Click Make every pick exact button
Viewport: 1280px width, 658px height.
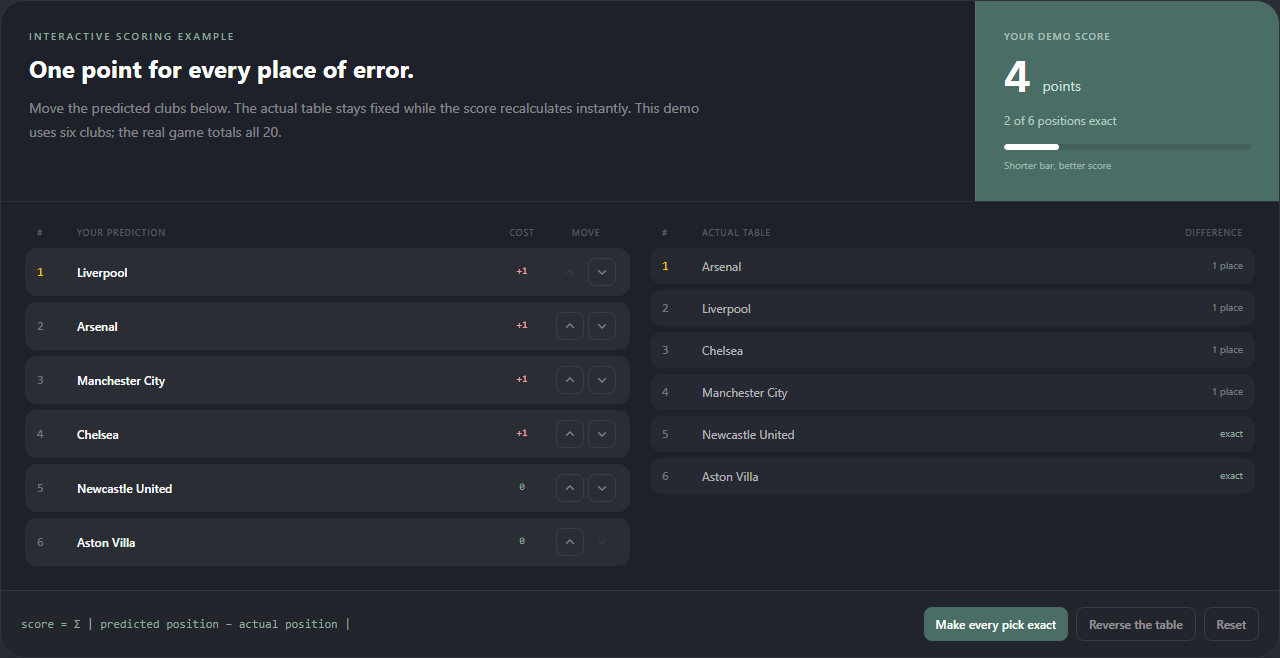(x=996, y=624)
